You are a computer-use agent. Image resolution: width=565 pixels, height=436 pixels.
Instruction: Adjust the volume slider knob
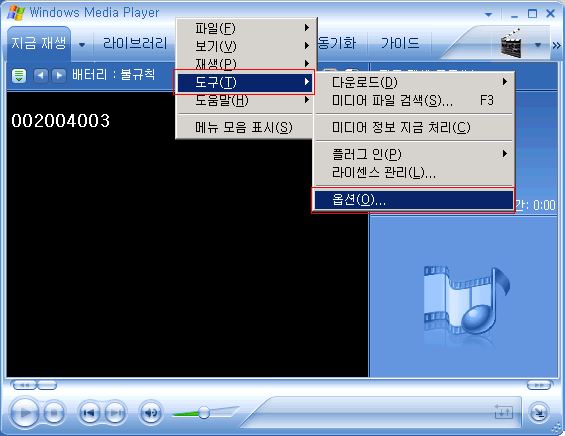pos(204,413)
